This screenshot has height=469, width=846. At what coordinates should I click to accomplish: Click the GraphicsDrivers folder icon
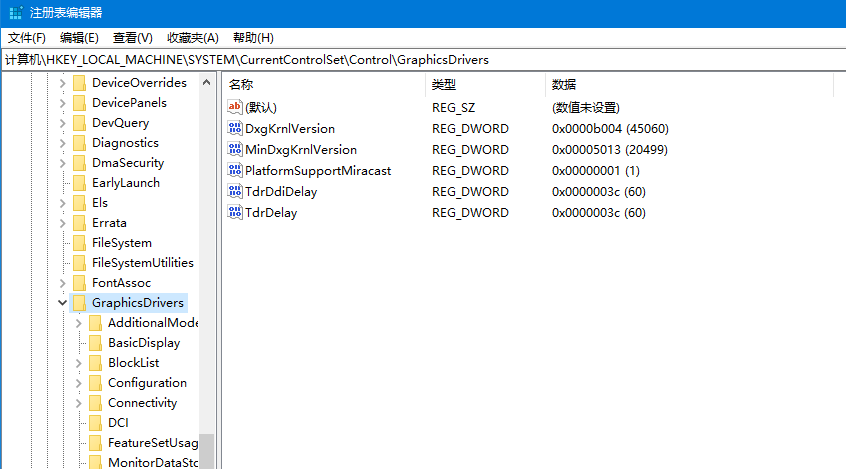tap(79, 303)
